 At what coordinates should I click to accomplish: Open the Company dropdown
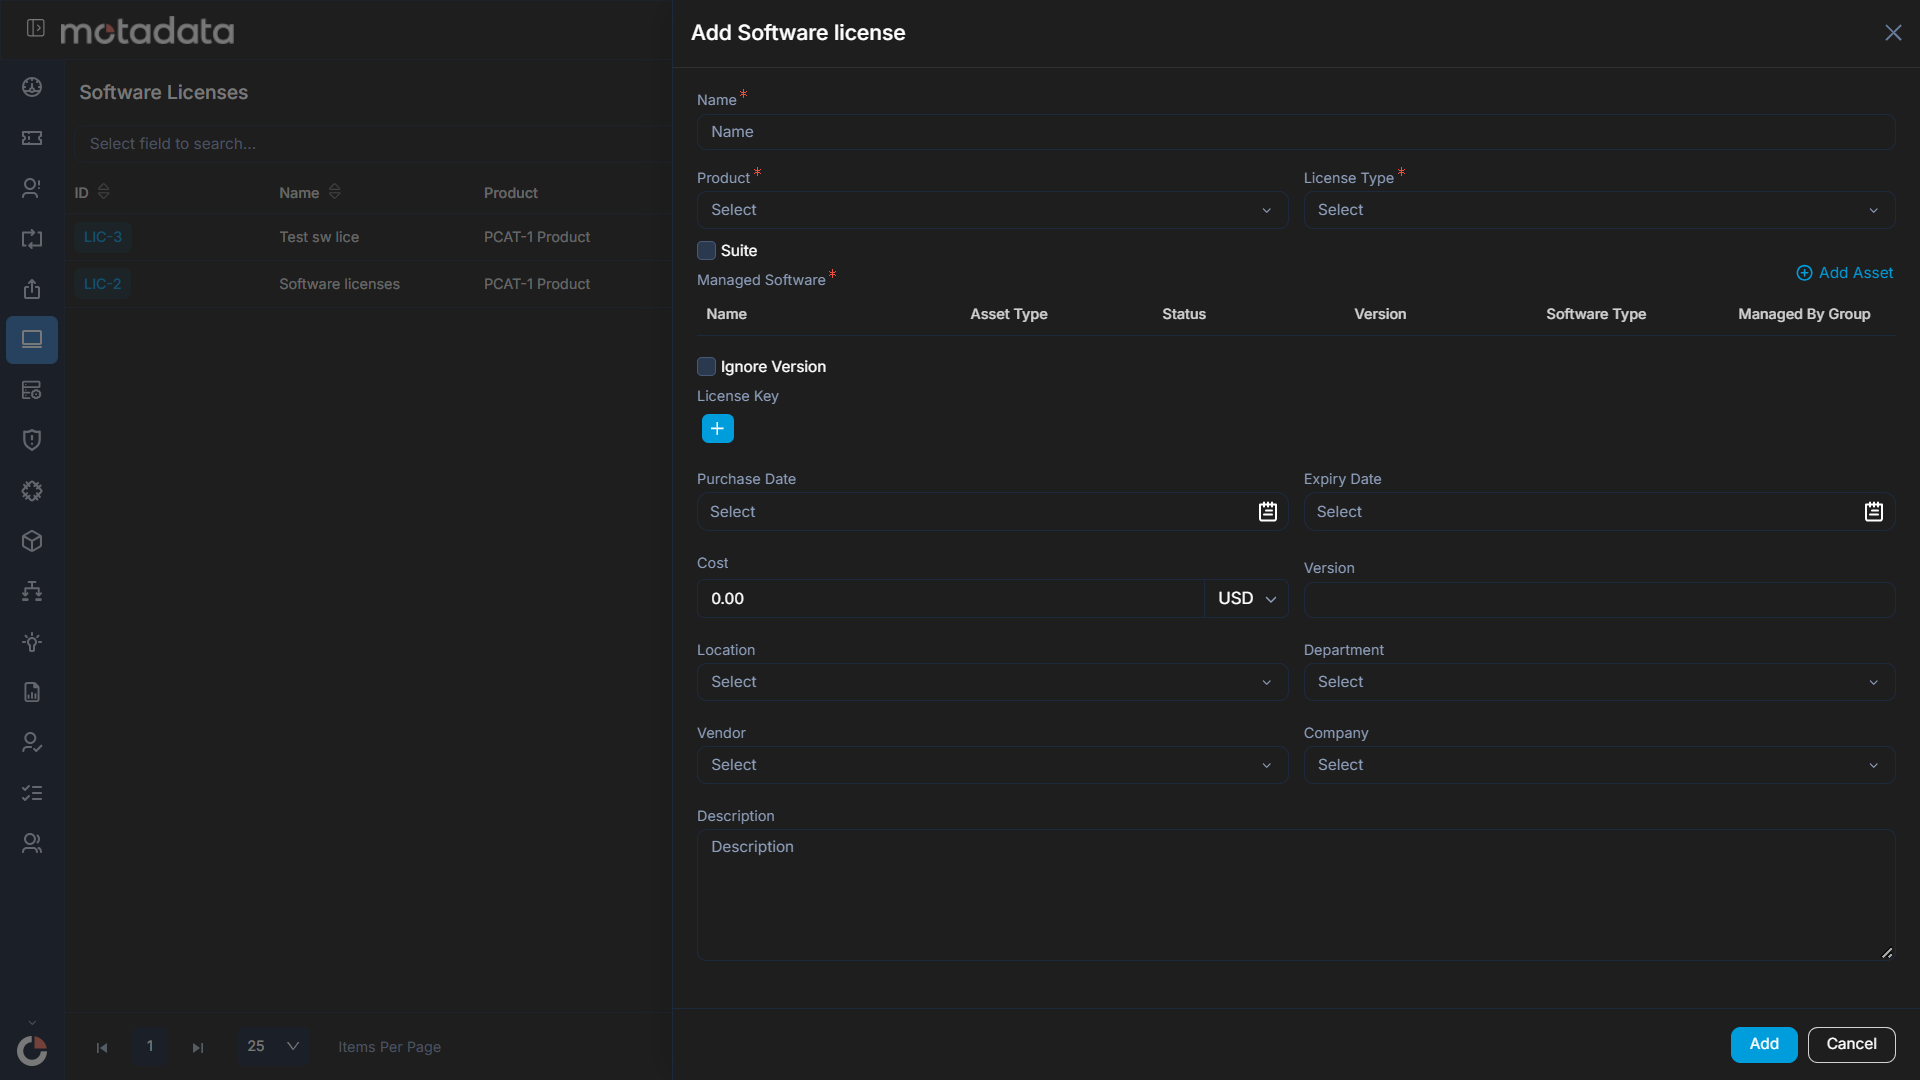coord(1599,765)
